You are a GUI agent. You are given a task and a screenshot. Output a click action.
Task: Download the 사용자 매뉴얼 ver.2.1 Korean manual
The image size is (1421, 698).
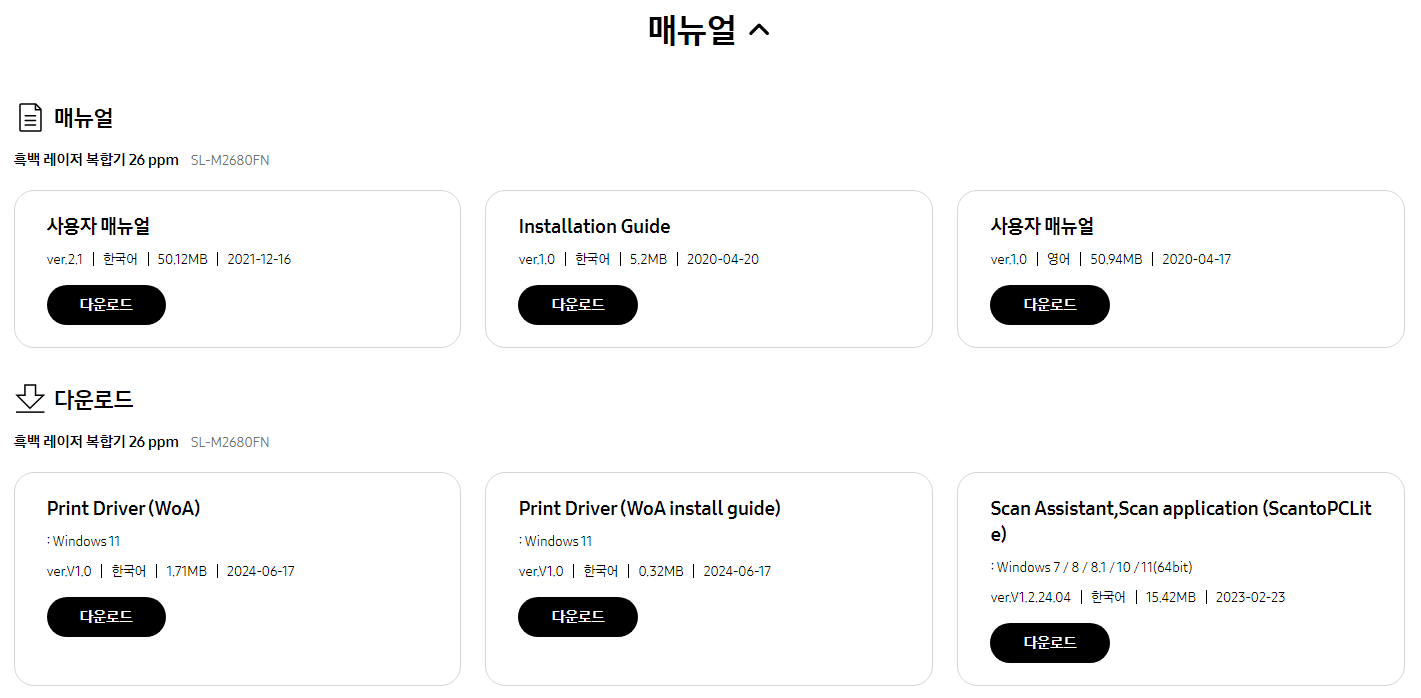point(106,304)
